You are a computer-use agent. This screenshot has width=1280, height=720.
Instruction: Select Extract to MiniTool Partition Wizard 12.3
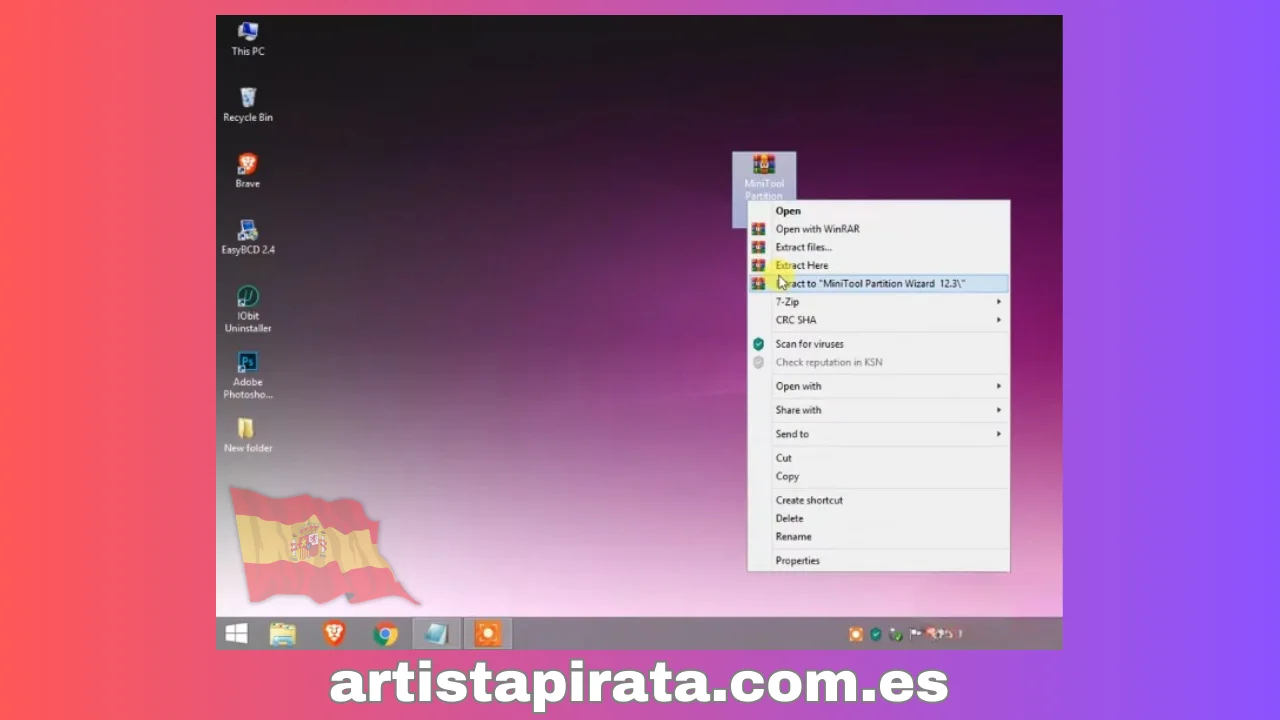point(870,284)
